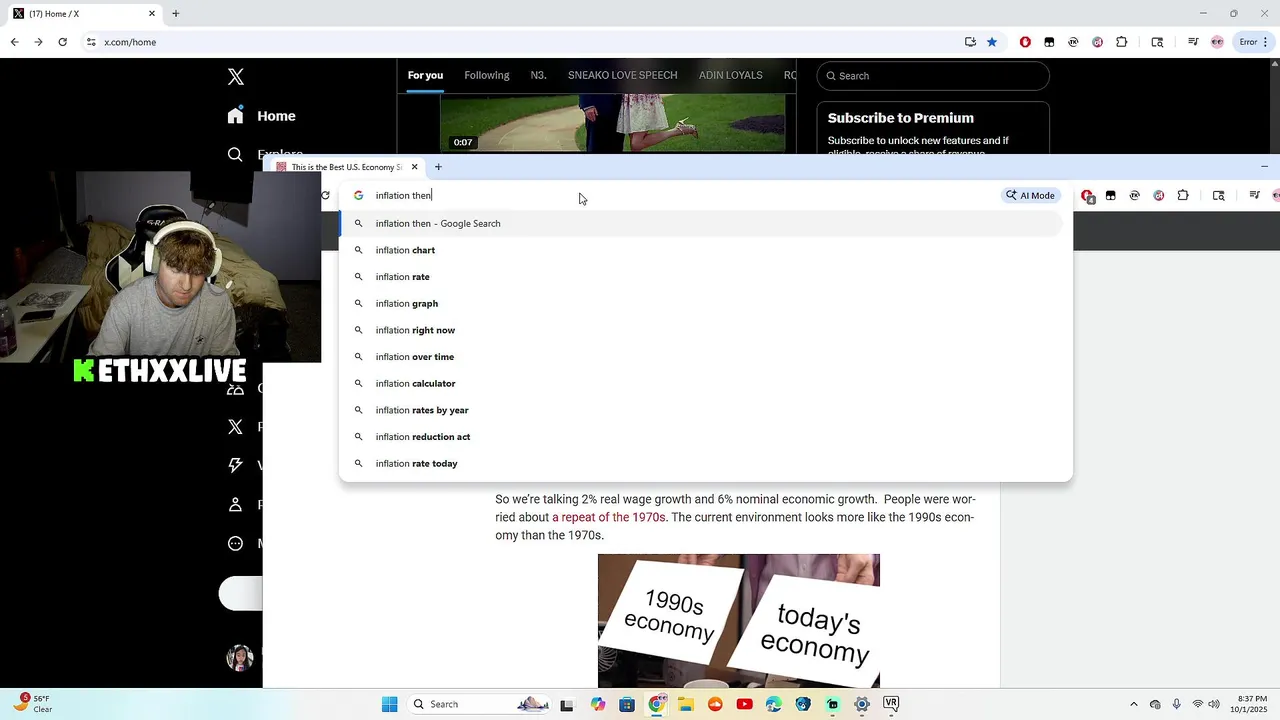Click the bookmark star in x.com address bar
This screenshot has width=1280, height=720.
pyautogui.click(x=992, y=42)
